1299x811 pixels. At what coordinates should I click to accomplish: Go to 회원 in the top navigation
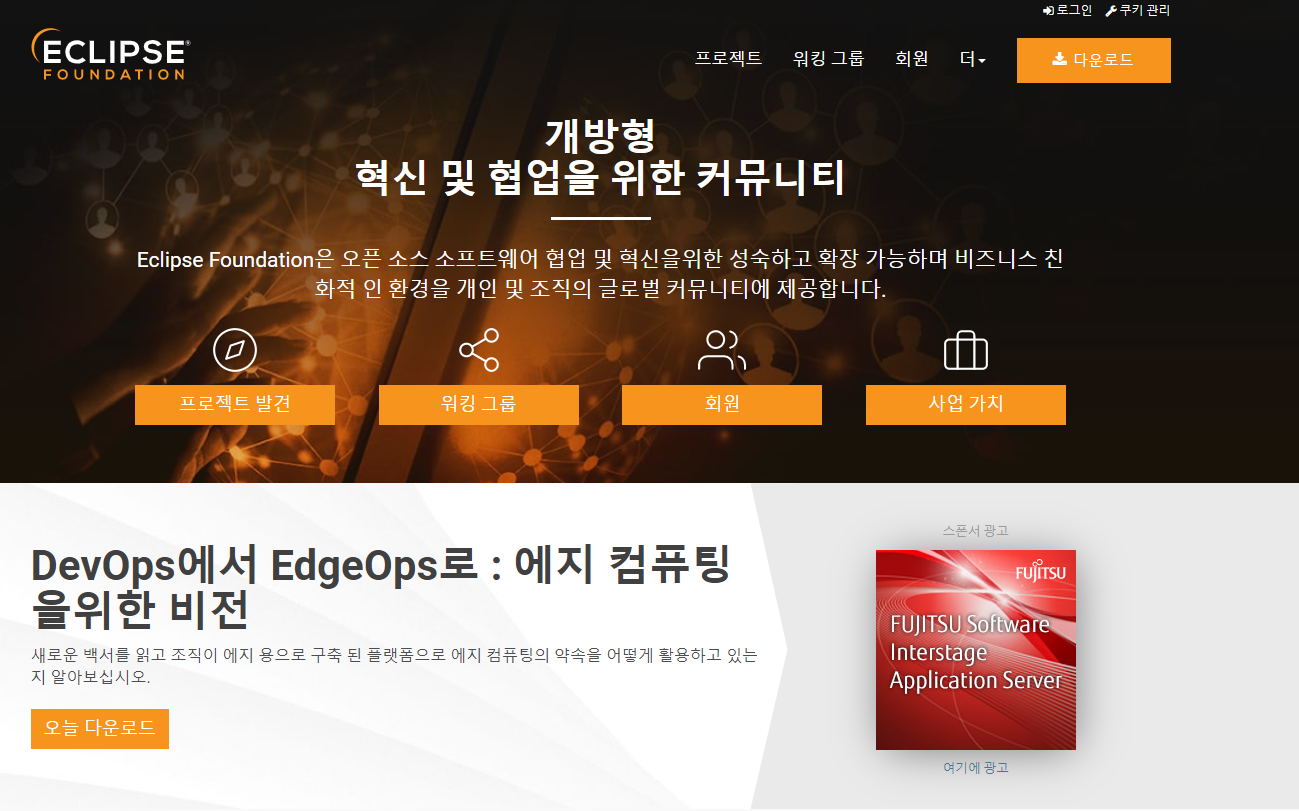click(x=912, y=59)
